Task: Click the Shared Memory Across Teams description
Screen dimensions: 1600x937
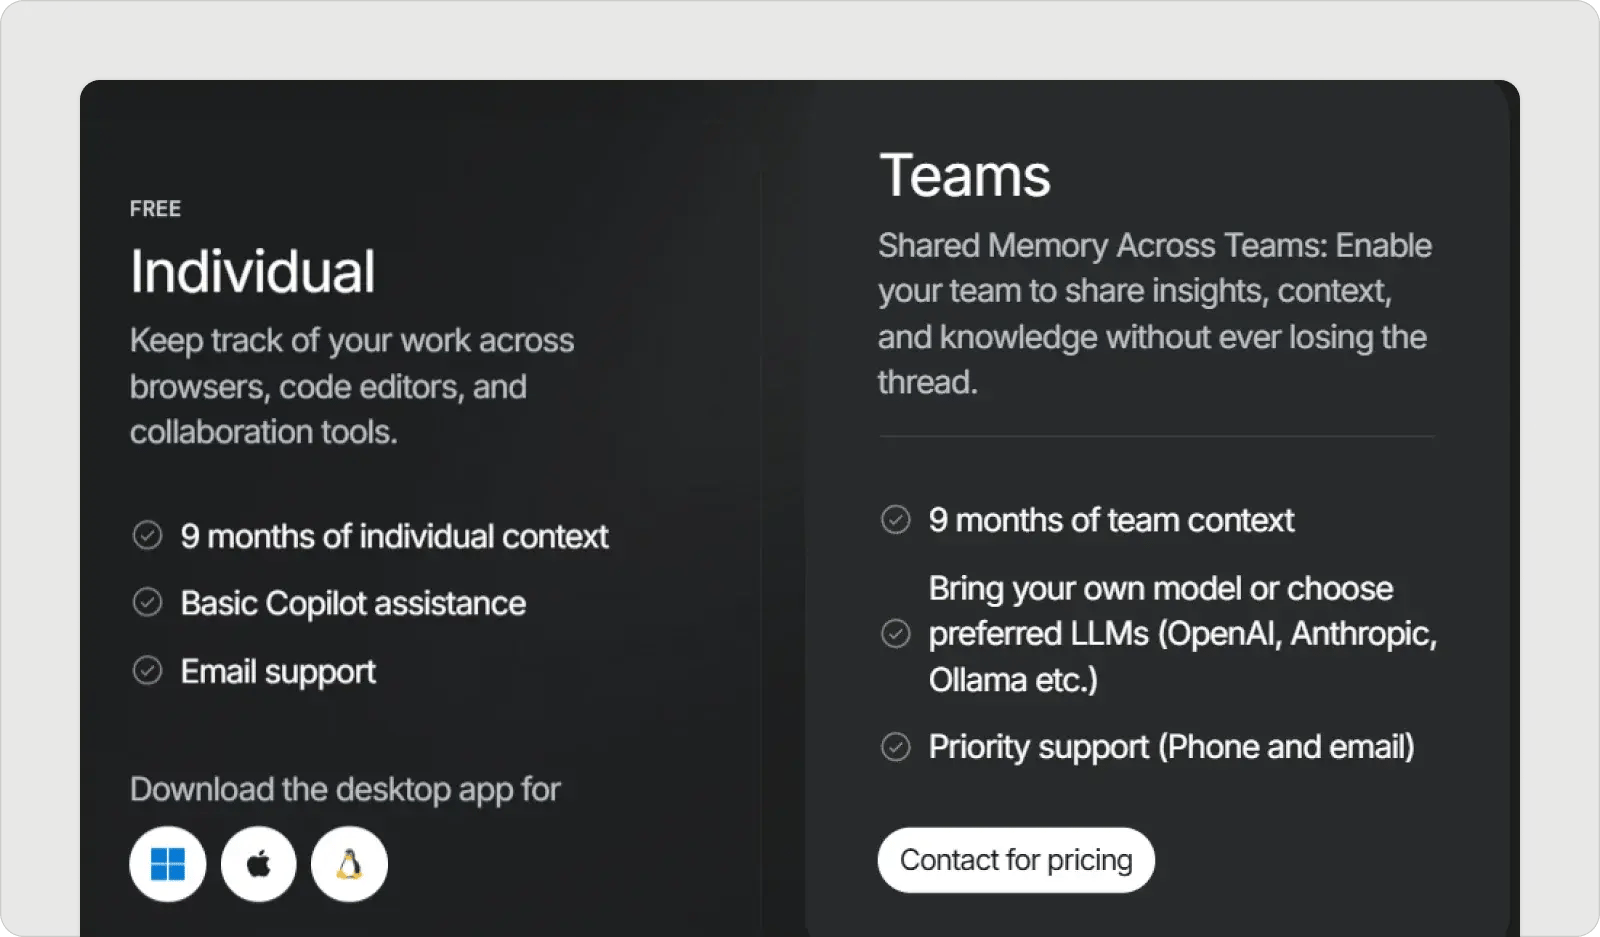Action: [x=1154, y=314]
